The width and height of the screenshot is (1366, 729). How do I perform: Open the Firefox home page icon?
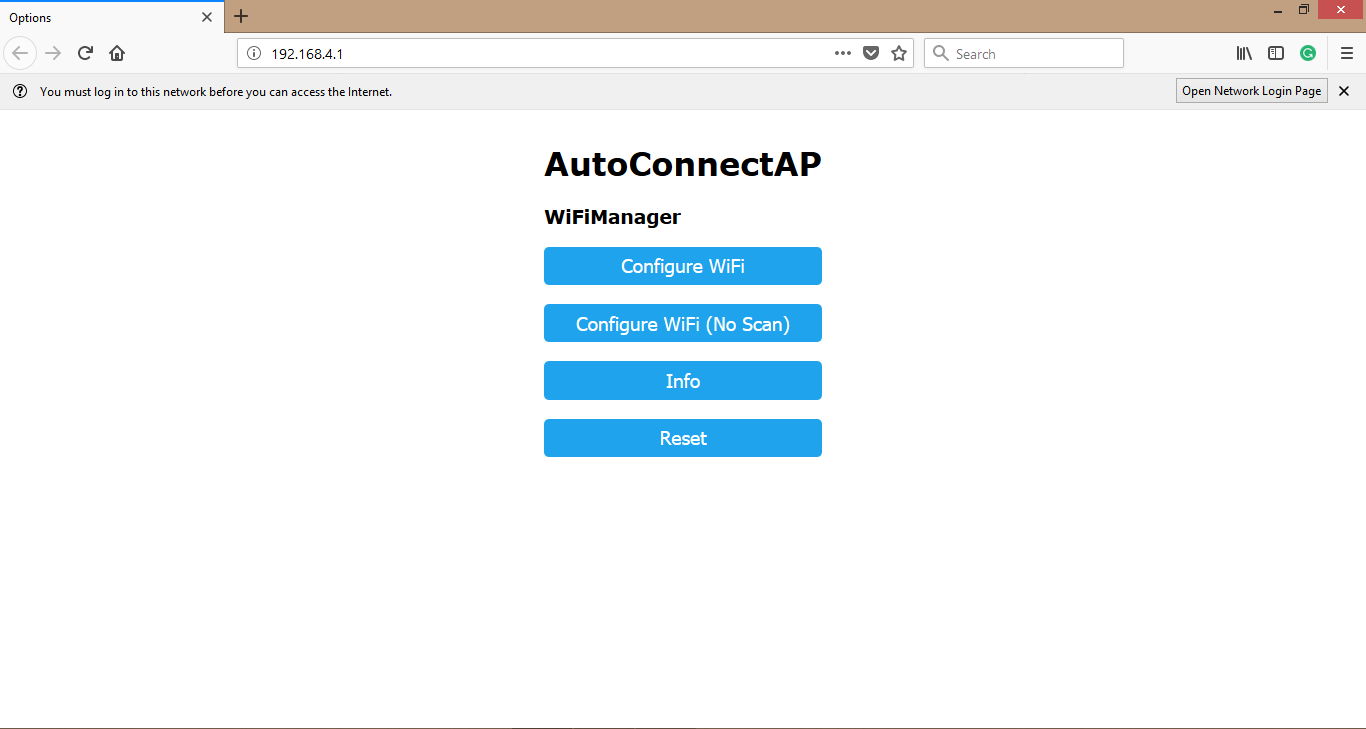(117, 52)
